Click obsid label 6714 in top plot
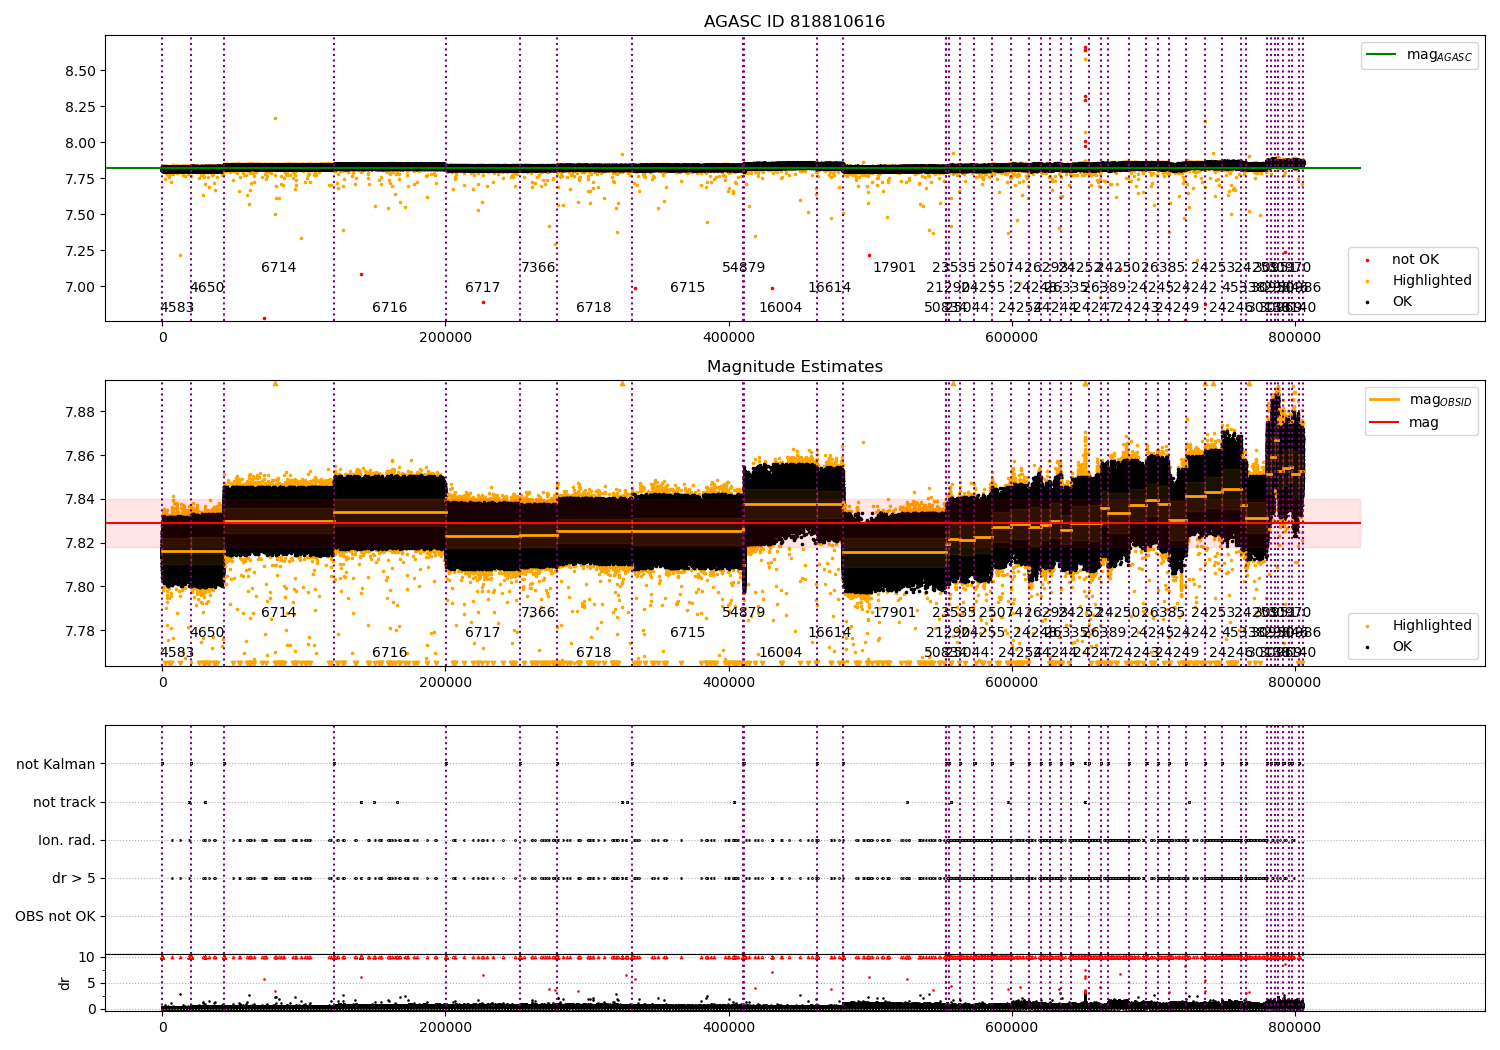Screen dimensions: 1500x1050 (279, 268)
